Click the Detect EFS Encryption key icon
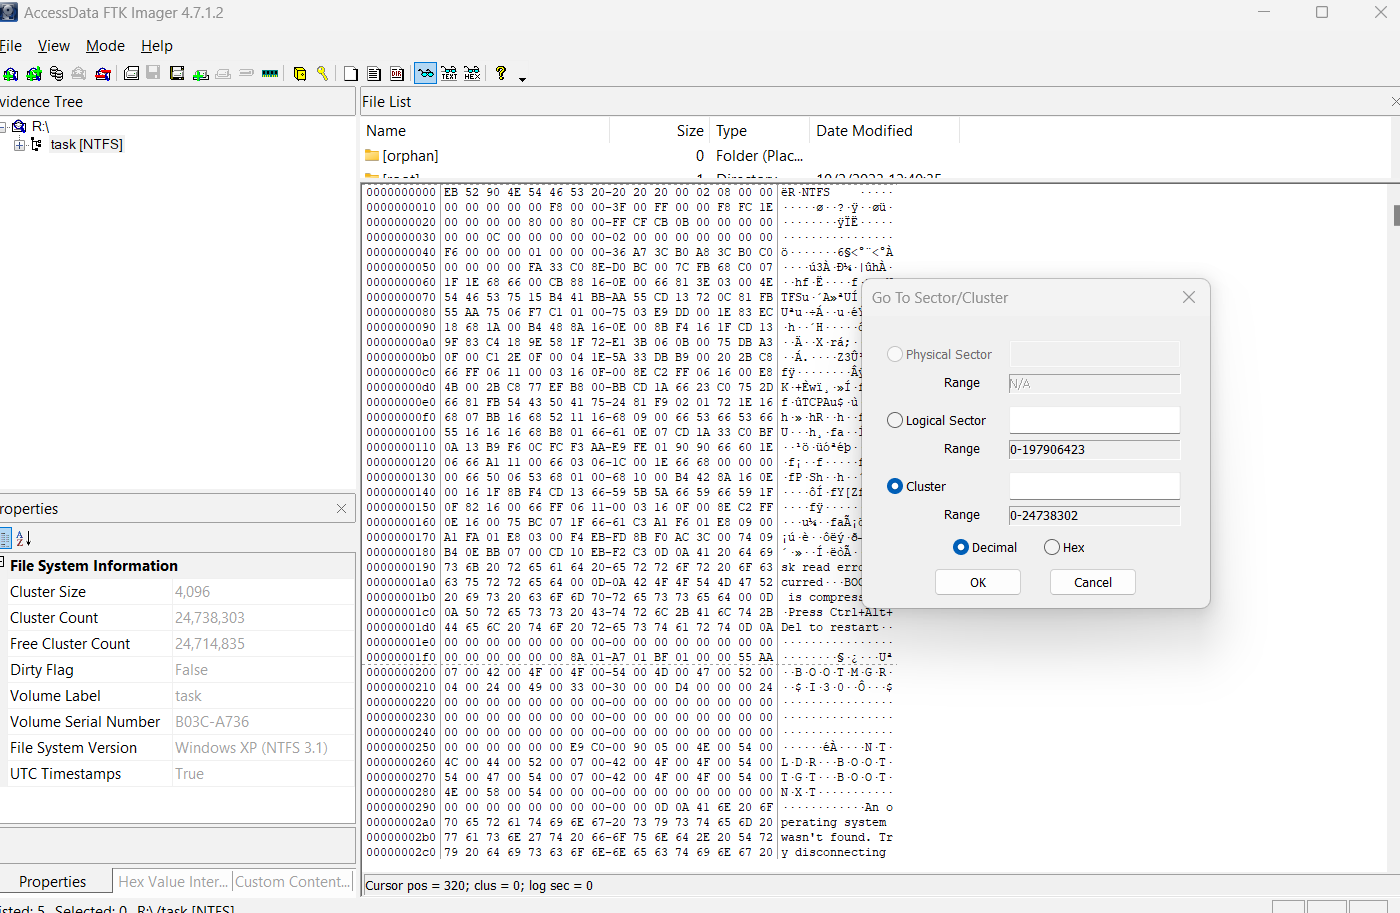The height and width of the screenshot is (913, 1400). point(322,73)
